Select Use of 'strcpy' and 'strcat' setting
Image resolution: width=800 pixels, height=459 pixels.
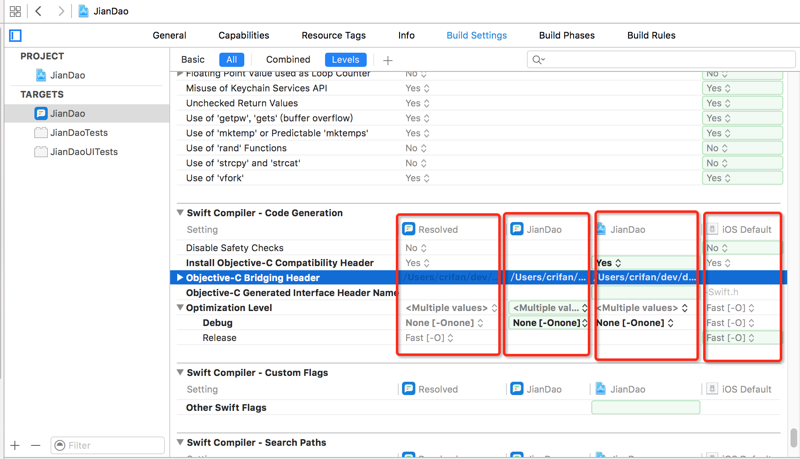pyautogui.click(x=243, y=163)
